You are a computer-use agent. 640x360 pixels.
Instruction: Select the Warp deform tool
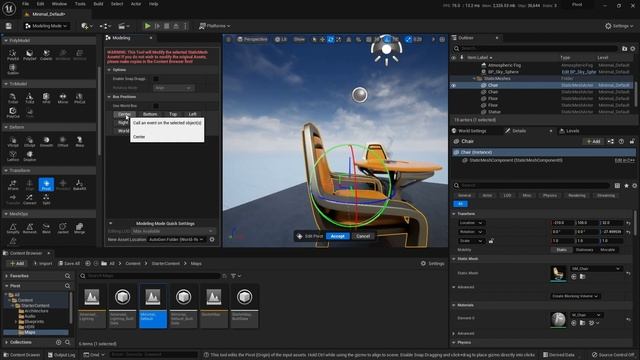click(80, 141)
